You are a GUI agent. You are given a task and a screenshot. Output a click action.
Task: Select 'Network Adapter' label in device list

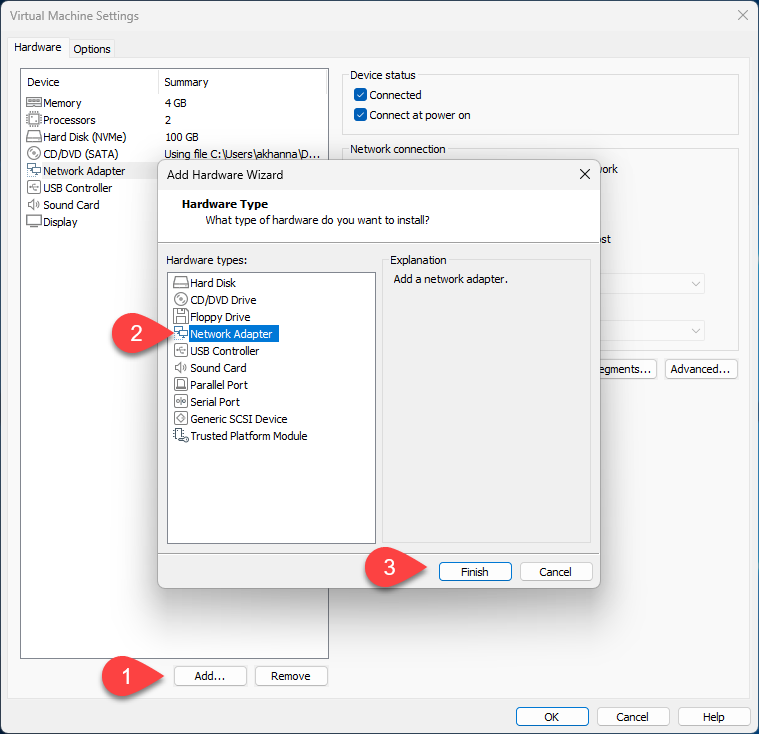tap(84, 170)
